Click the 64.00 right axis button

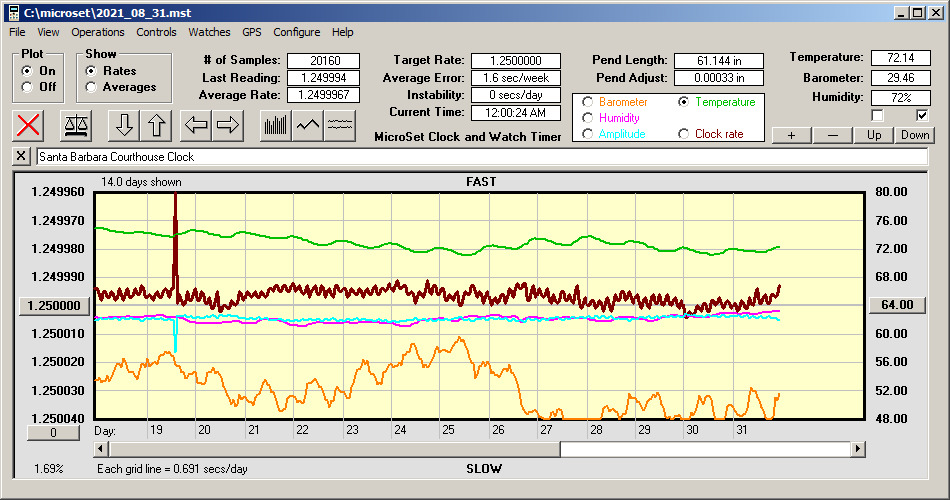pyautogui.click(x=897, y=305)
